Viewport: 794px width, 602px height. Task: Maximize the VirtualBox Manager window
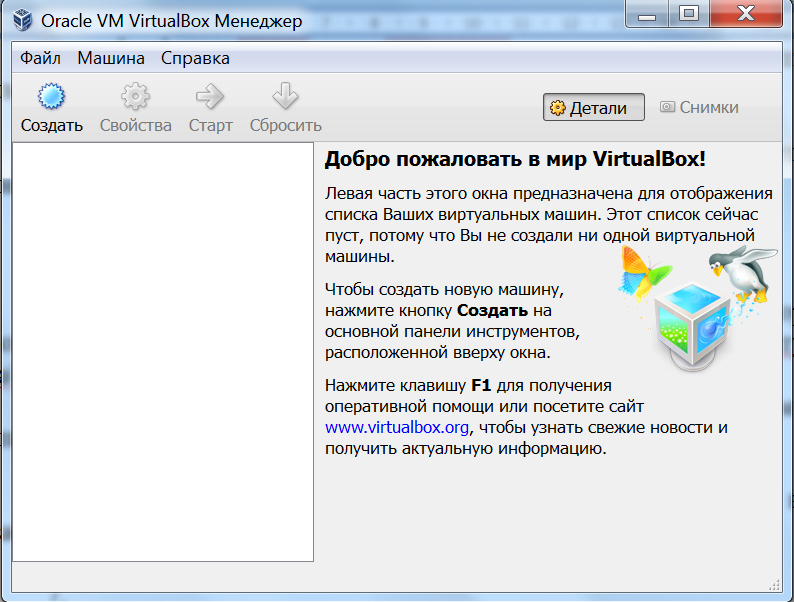[689, 14]
